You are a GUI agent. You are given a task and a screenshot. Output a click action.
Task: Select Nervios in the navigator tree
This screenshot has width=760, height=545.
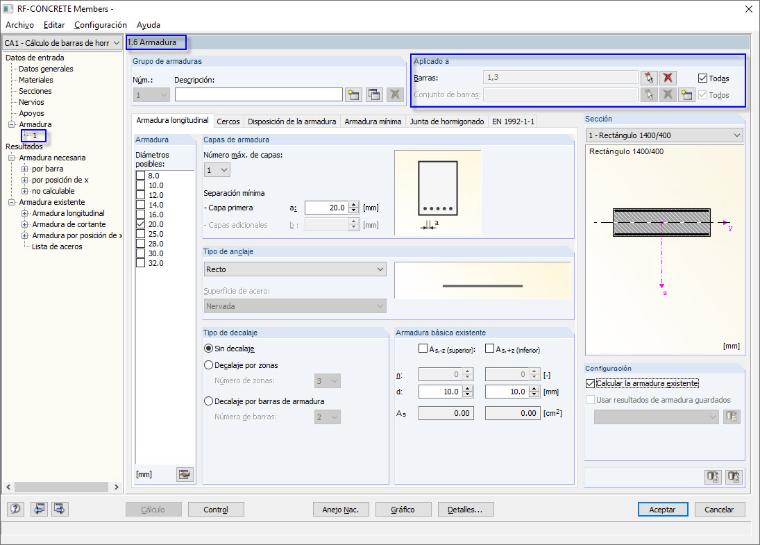coord(31,102)
